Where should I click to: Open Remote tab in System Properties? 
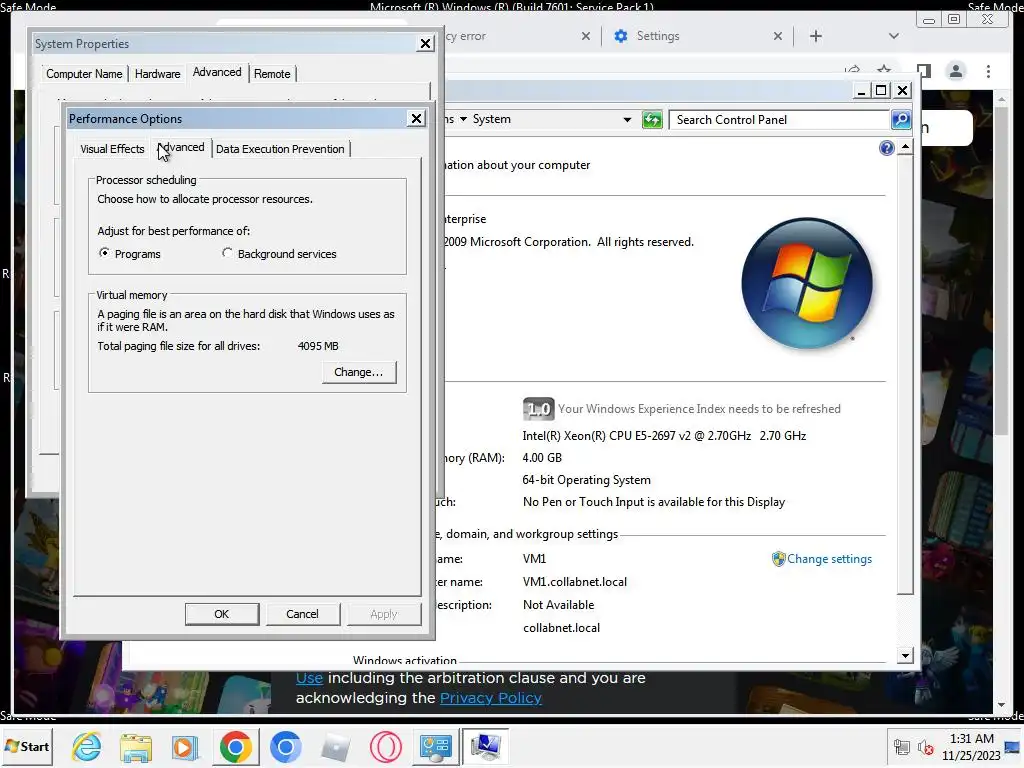pyautogui.click(x=272, y=74)
